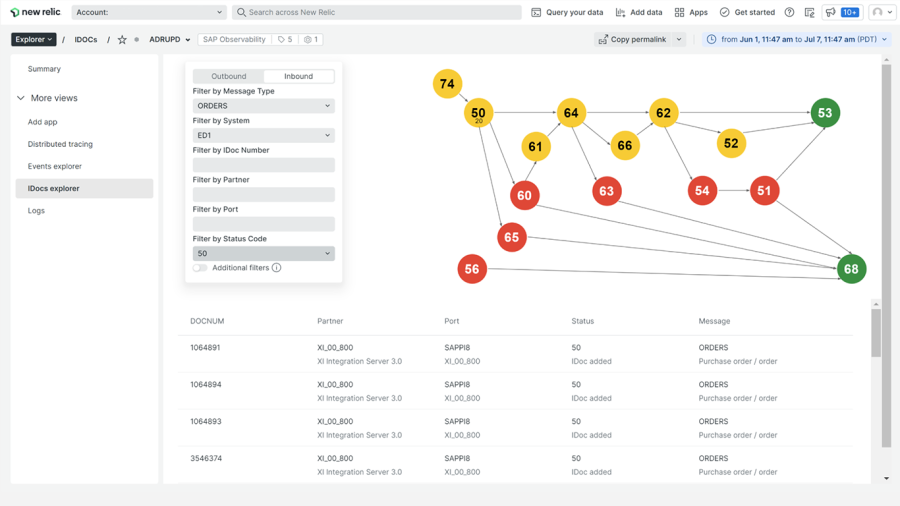Click the yellow status node 52

(731, 143)
